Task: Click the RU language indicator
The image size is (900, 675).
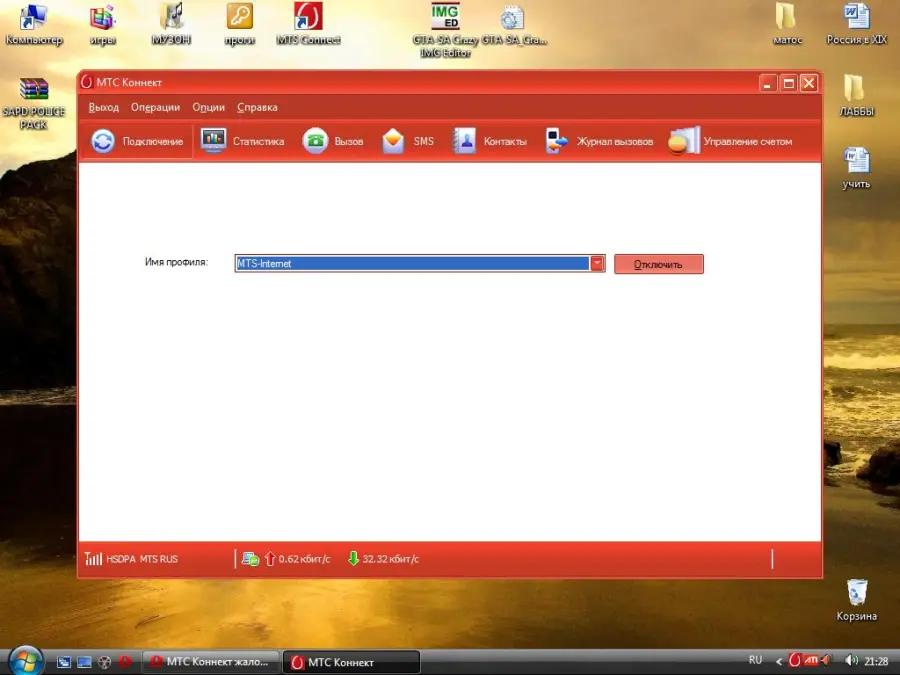Action: (x=755, y=660)
